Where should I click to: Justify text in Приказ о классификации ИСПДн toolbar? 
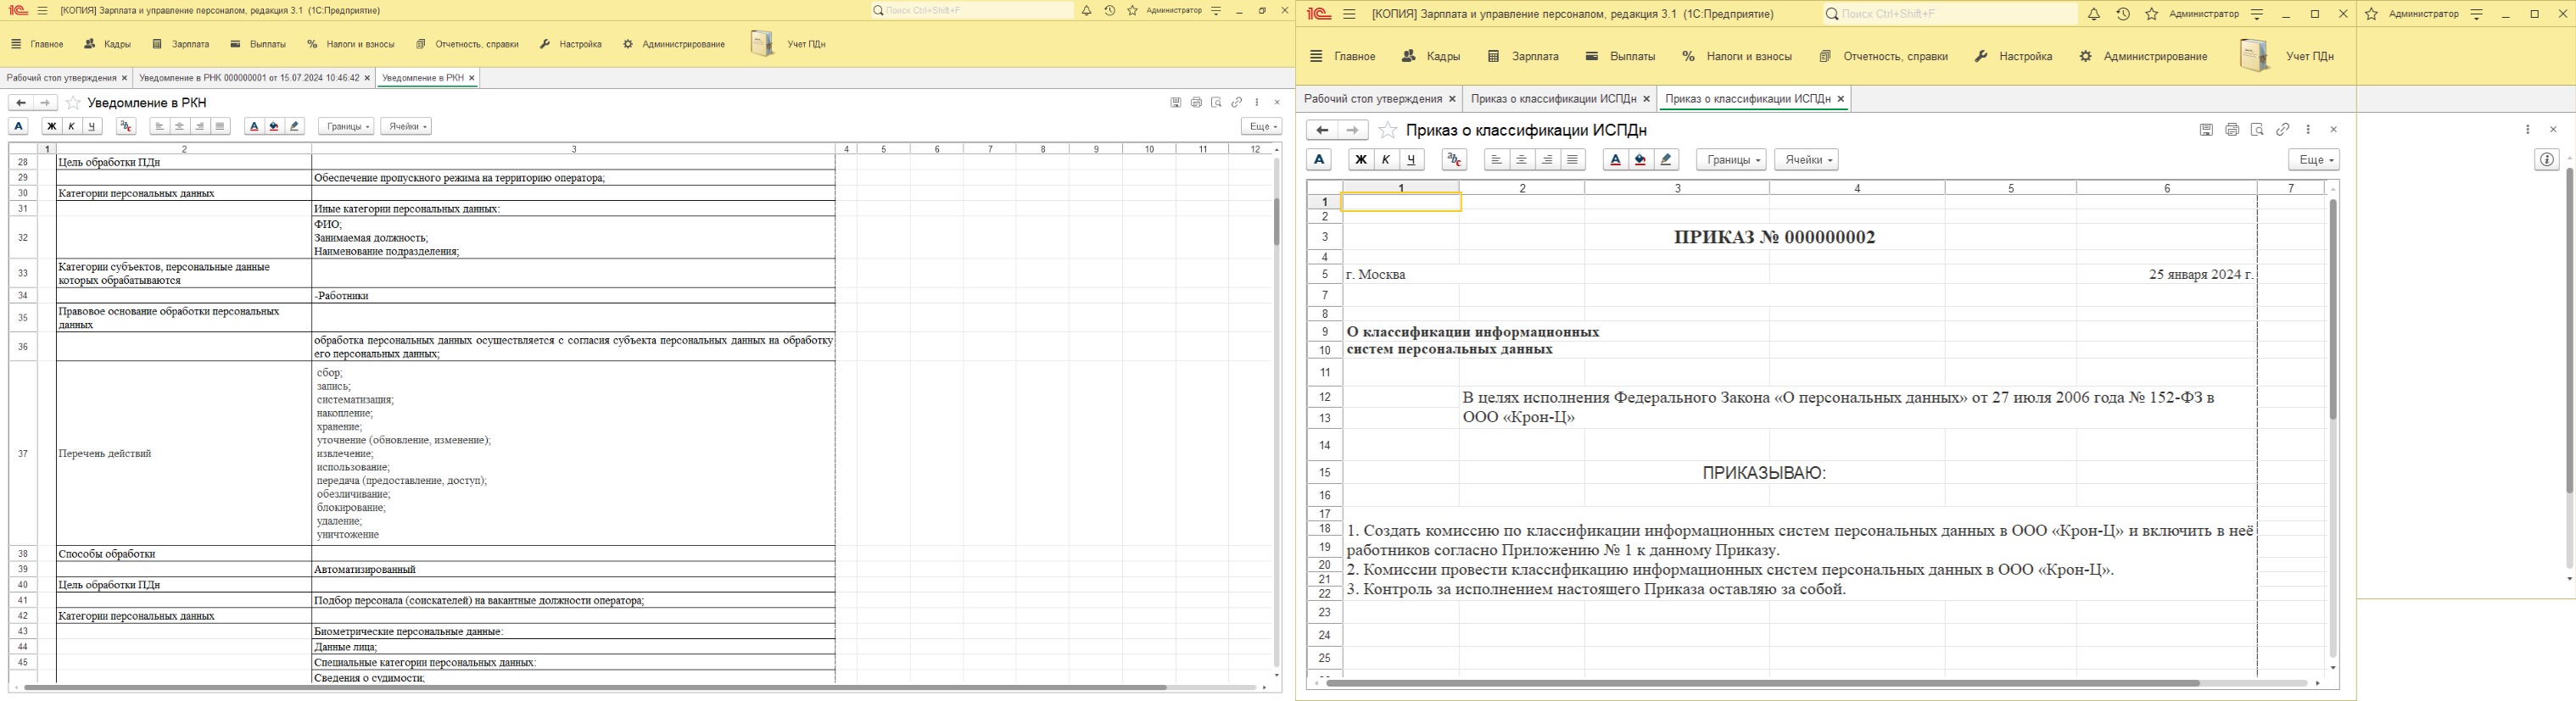(1573, 160)
